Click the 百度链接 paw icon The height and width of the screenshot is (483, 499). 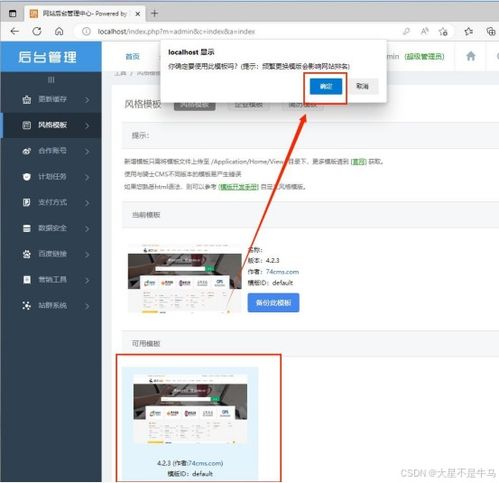click(27, 254)
